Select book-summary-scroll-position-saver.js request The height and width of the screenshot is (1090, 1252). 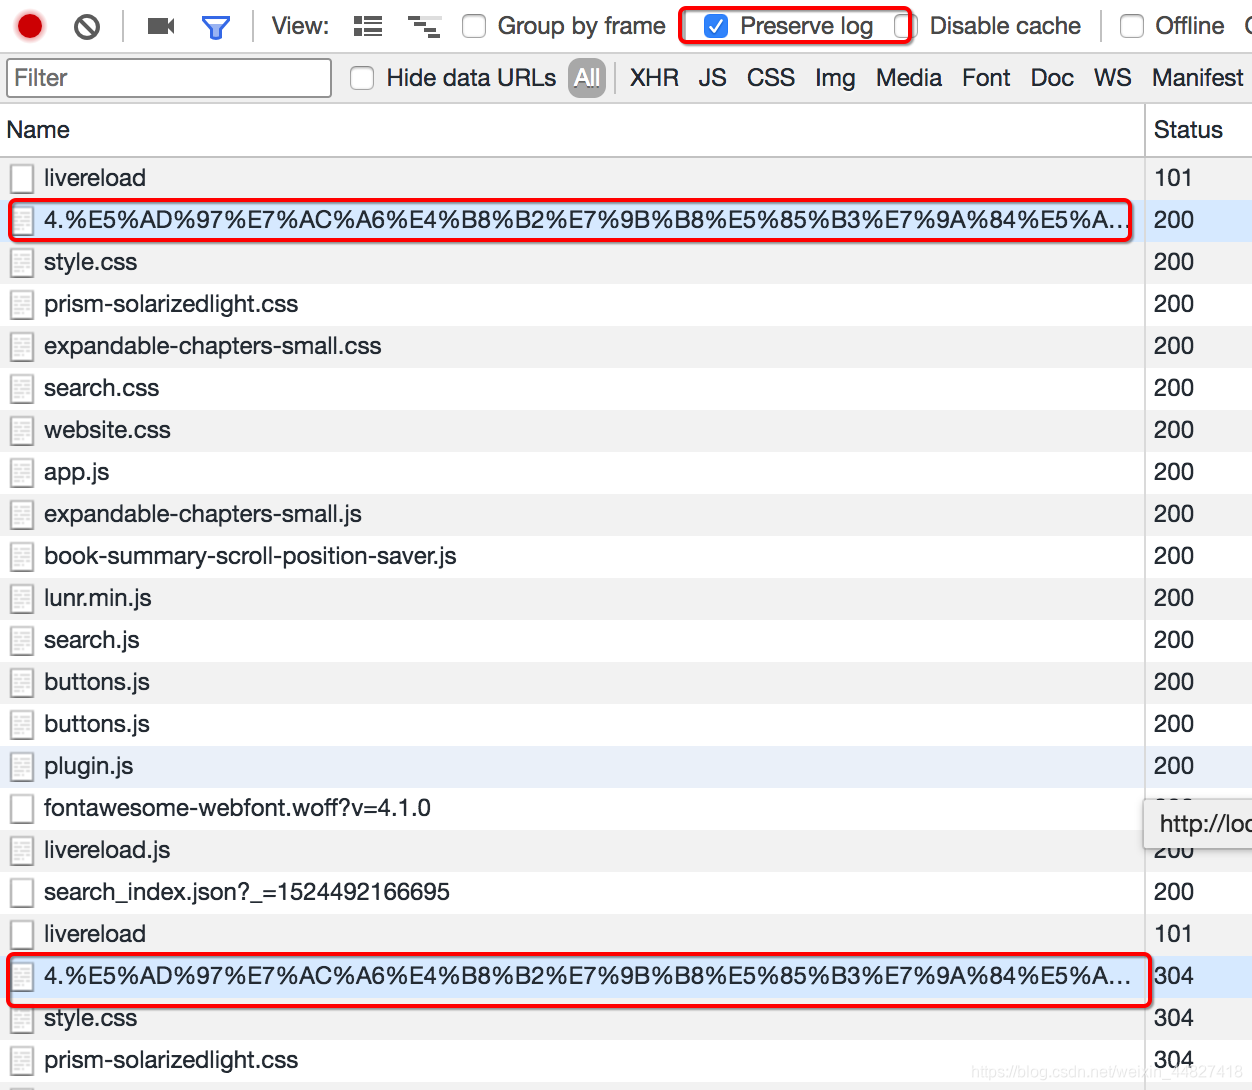pyautogui.click(x=626, y=556)
